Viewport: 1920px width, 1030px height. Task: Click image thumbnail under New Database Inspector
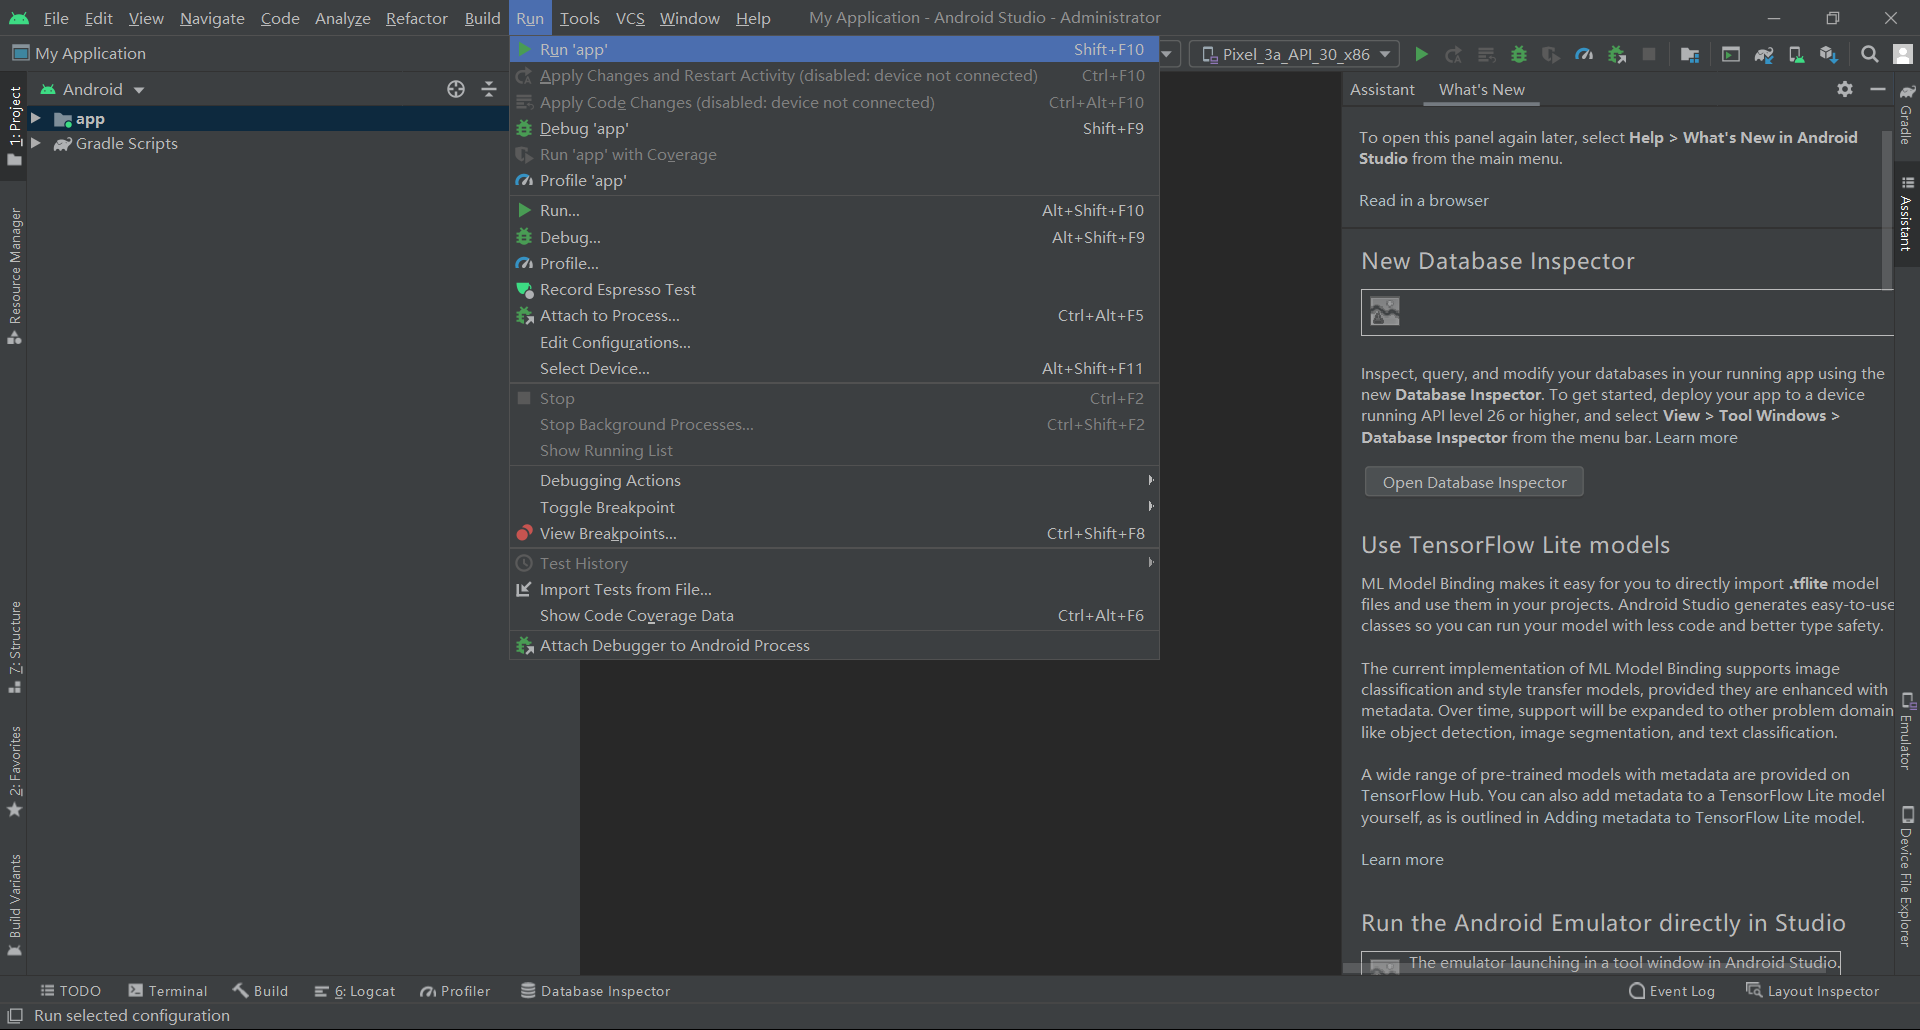point(1385,312)
